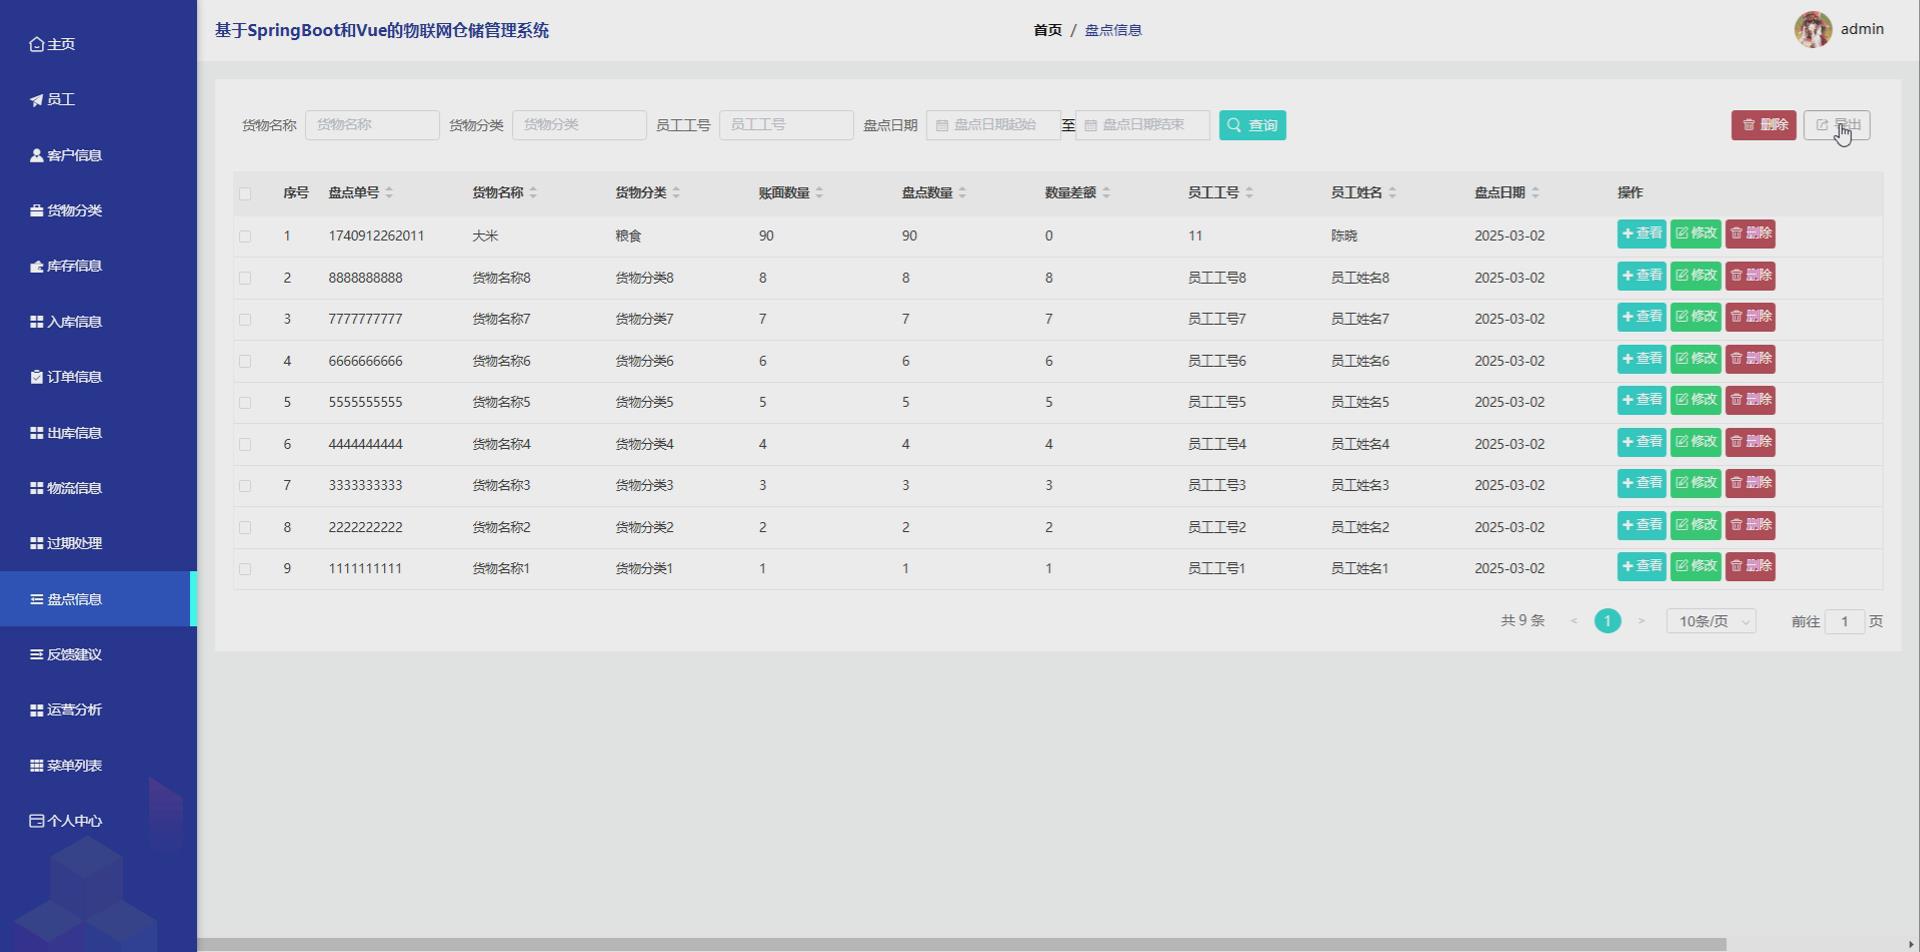
Task: Navigate to 首页 via breadcrumb
Action: coord(1047,30)
